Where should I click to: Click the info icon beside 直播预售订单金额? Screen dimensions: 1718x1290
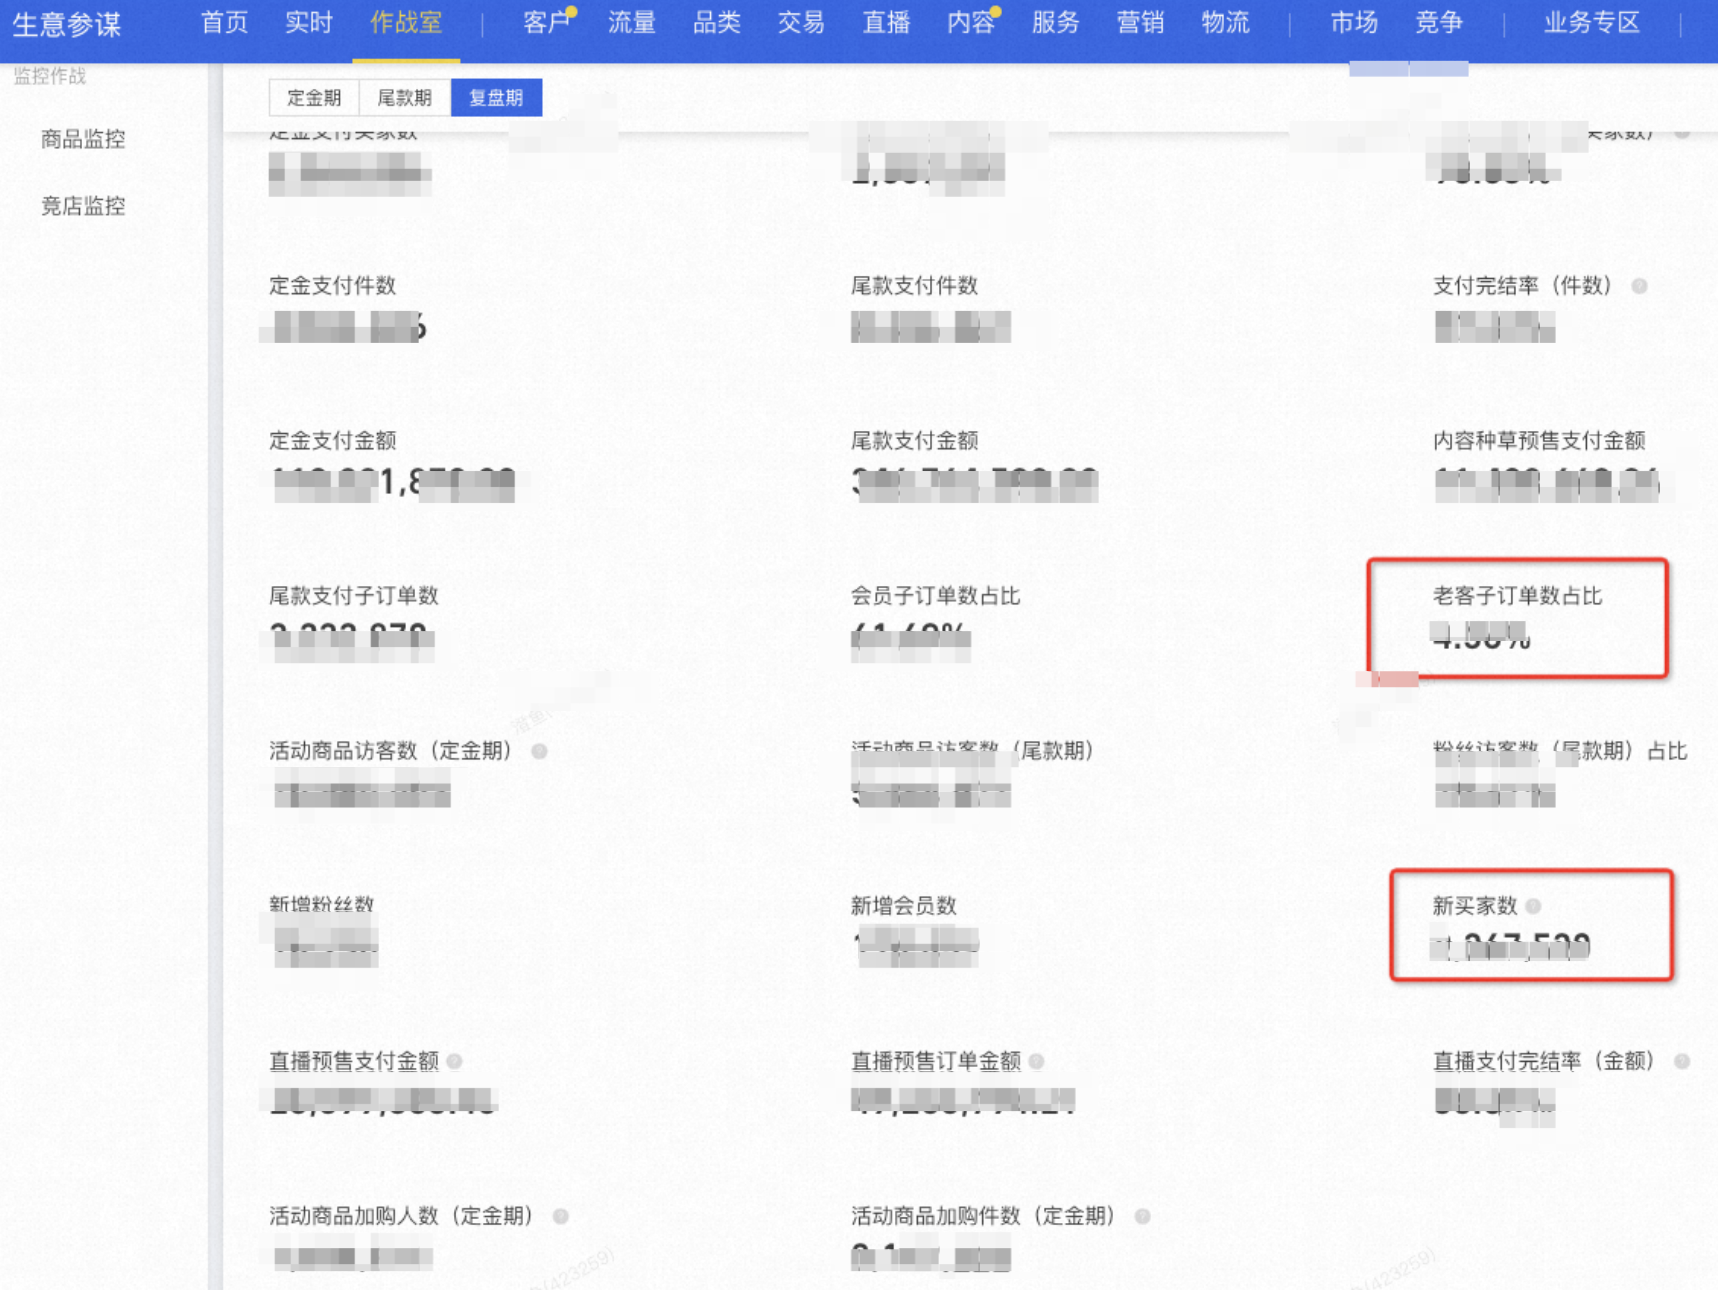(x=1037, y=1061)
